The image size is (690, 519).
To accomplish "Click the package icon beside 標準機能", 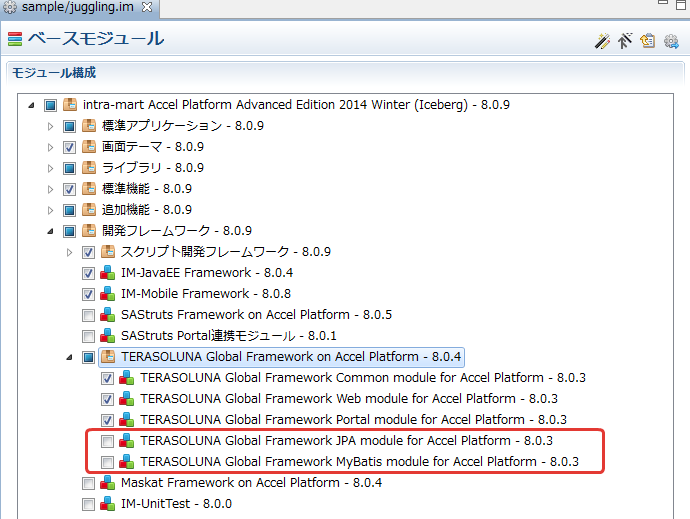I will click(89, 189).
